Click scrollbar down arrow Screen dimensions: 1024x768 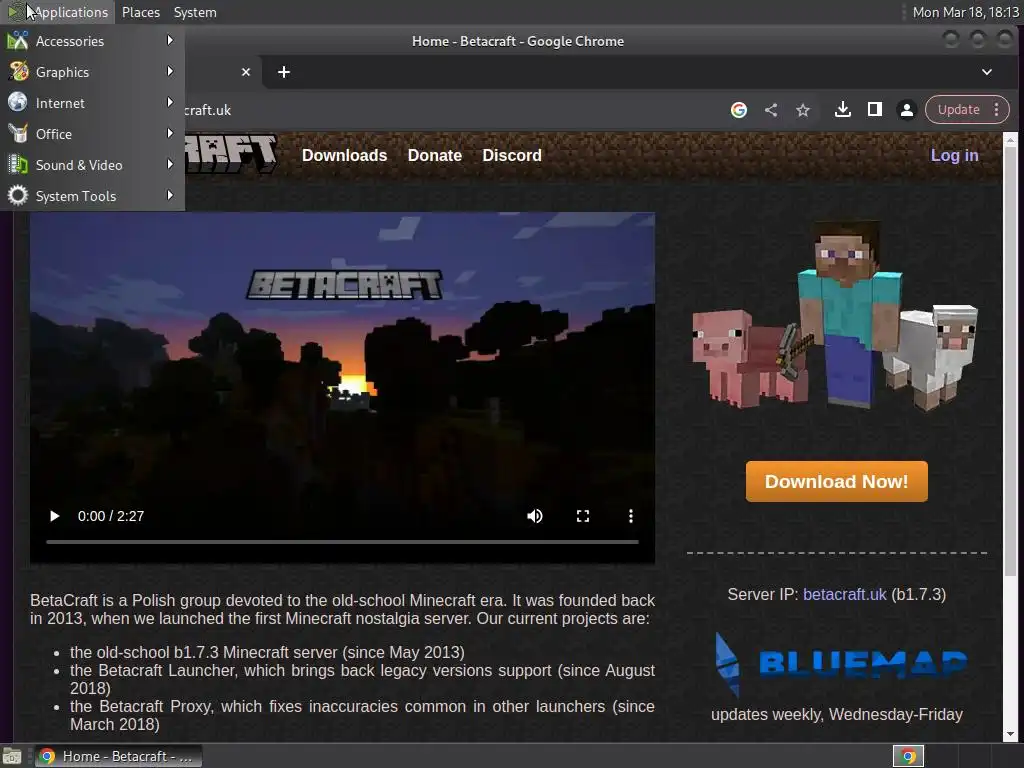point(1010,733)
